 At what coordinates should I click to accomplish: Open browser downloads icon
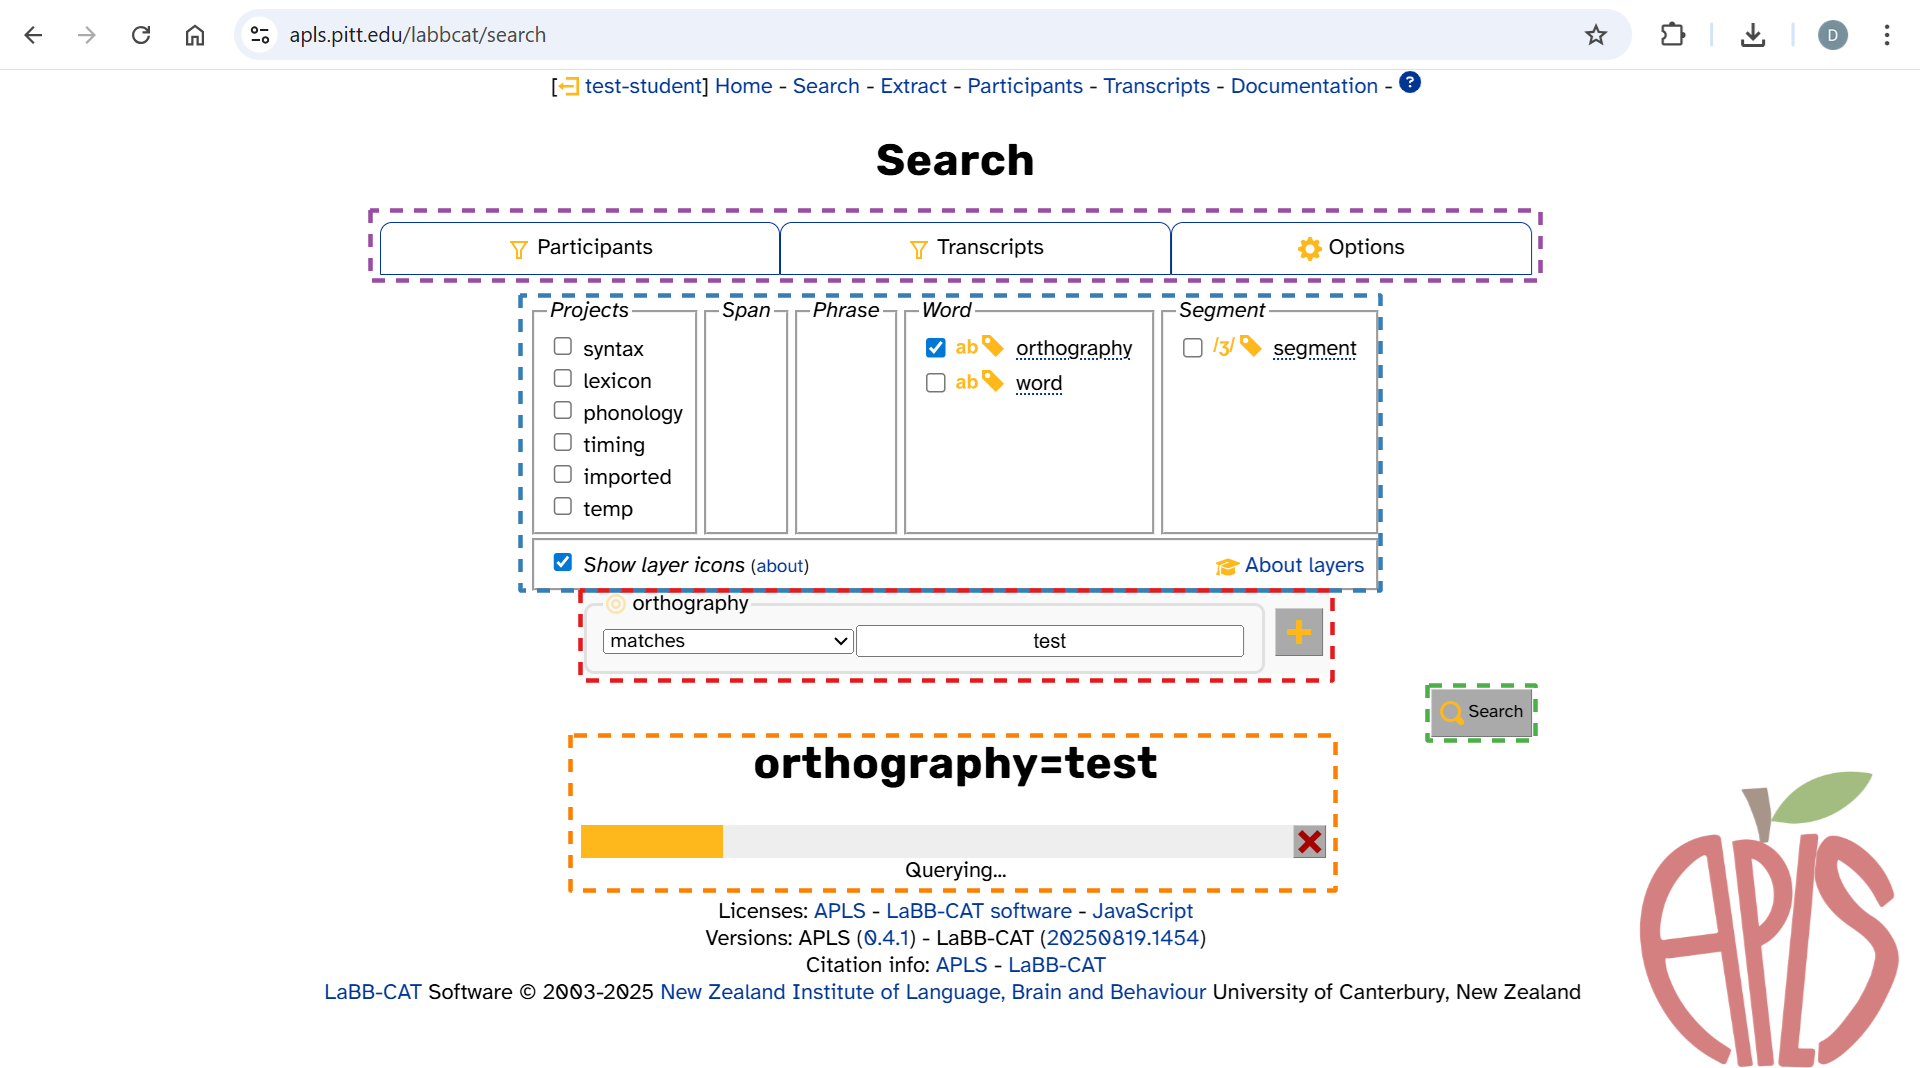coord(1752,35)
